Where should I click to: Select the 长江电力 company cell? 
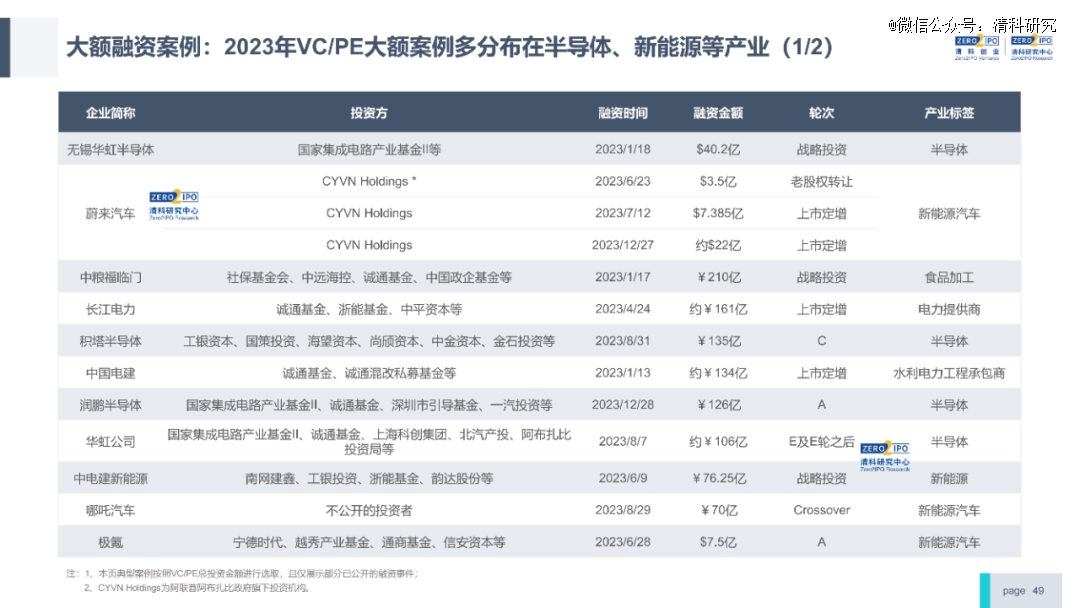coord(110,309)
